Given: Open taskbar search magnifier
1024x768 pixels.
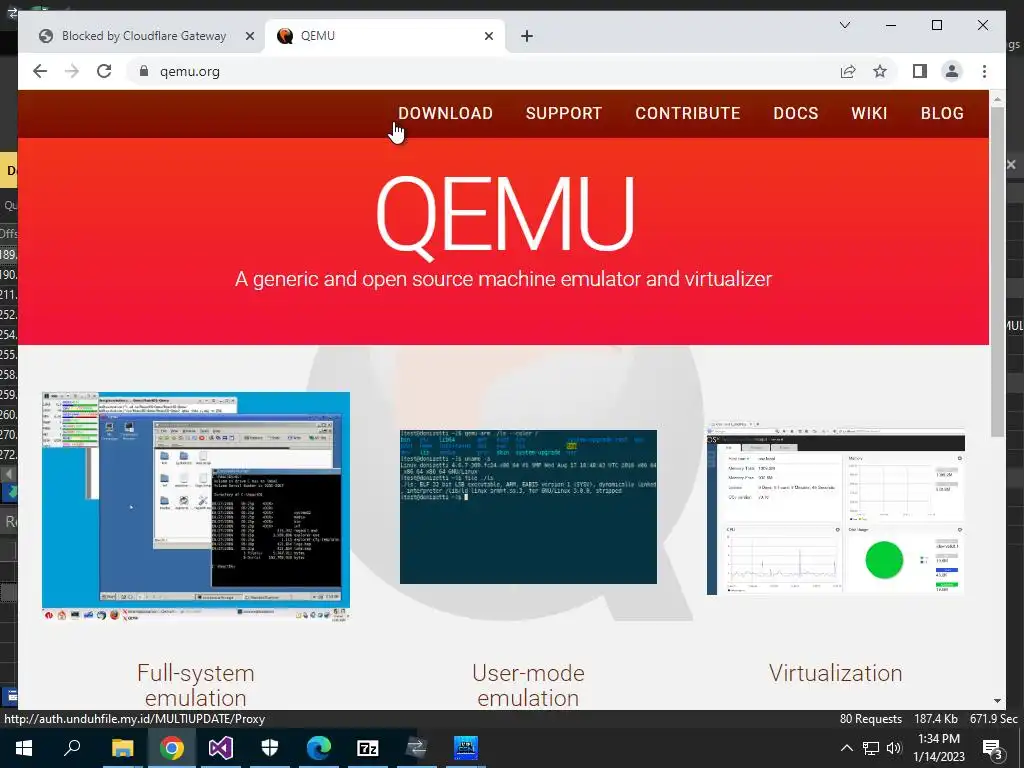Looking at the screenshot, I should (x=72, y=748).
